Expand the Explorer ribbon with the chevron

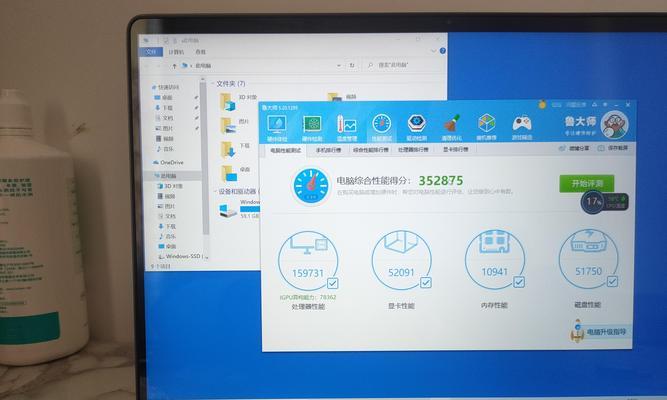(x=433, y=51)
